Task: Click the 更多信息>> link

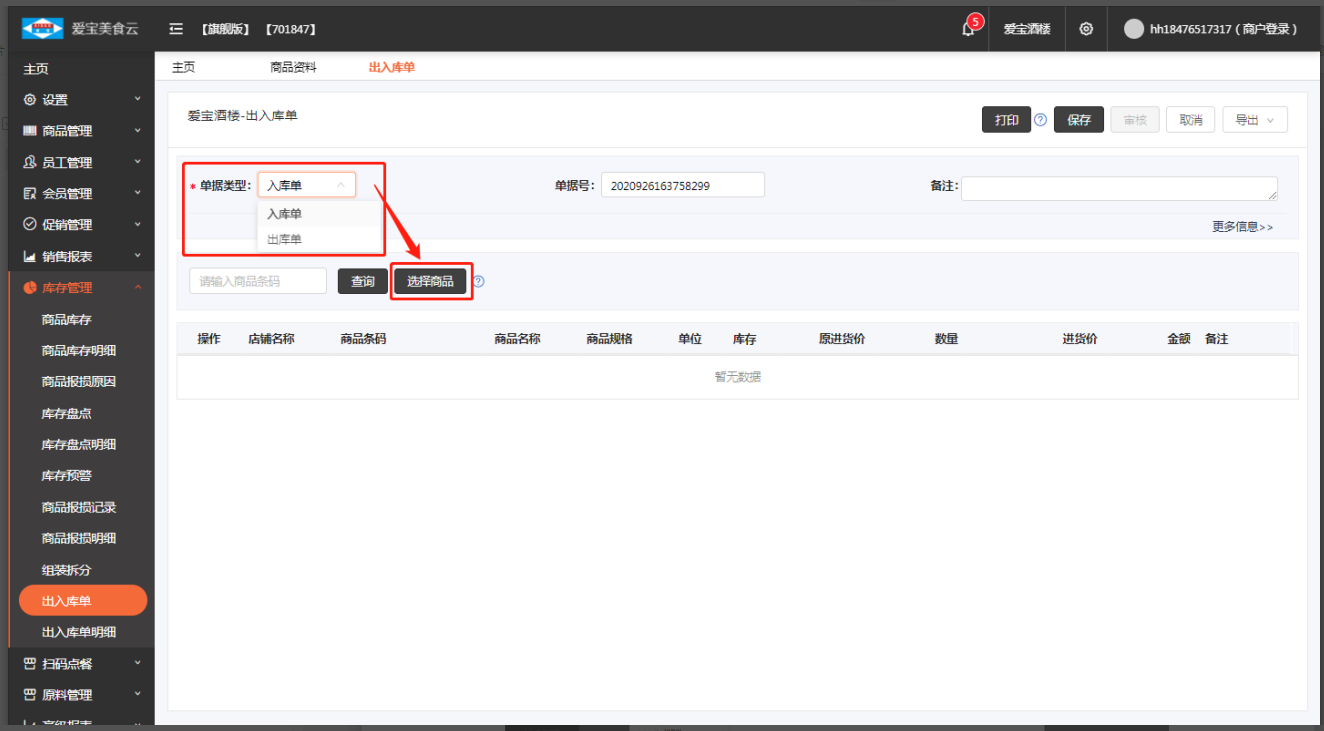Action: click(x=1242, y=227)
